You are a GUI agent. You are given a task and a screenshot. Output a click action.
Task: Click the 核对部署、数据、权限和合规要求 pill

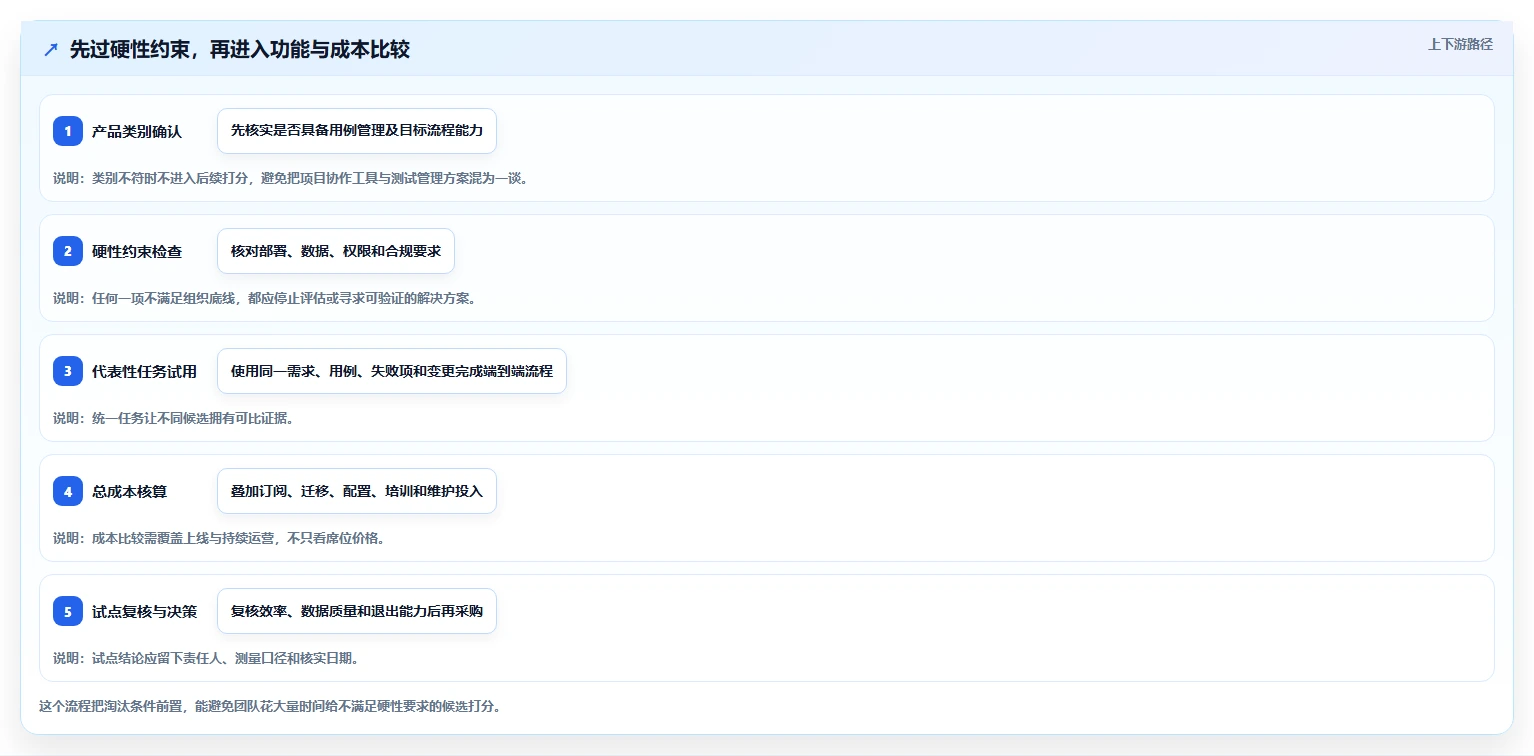(336, 251)
